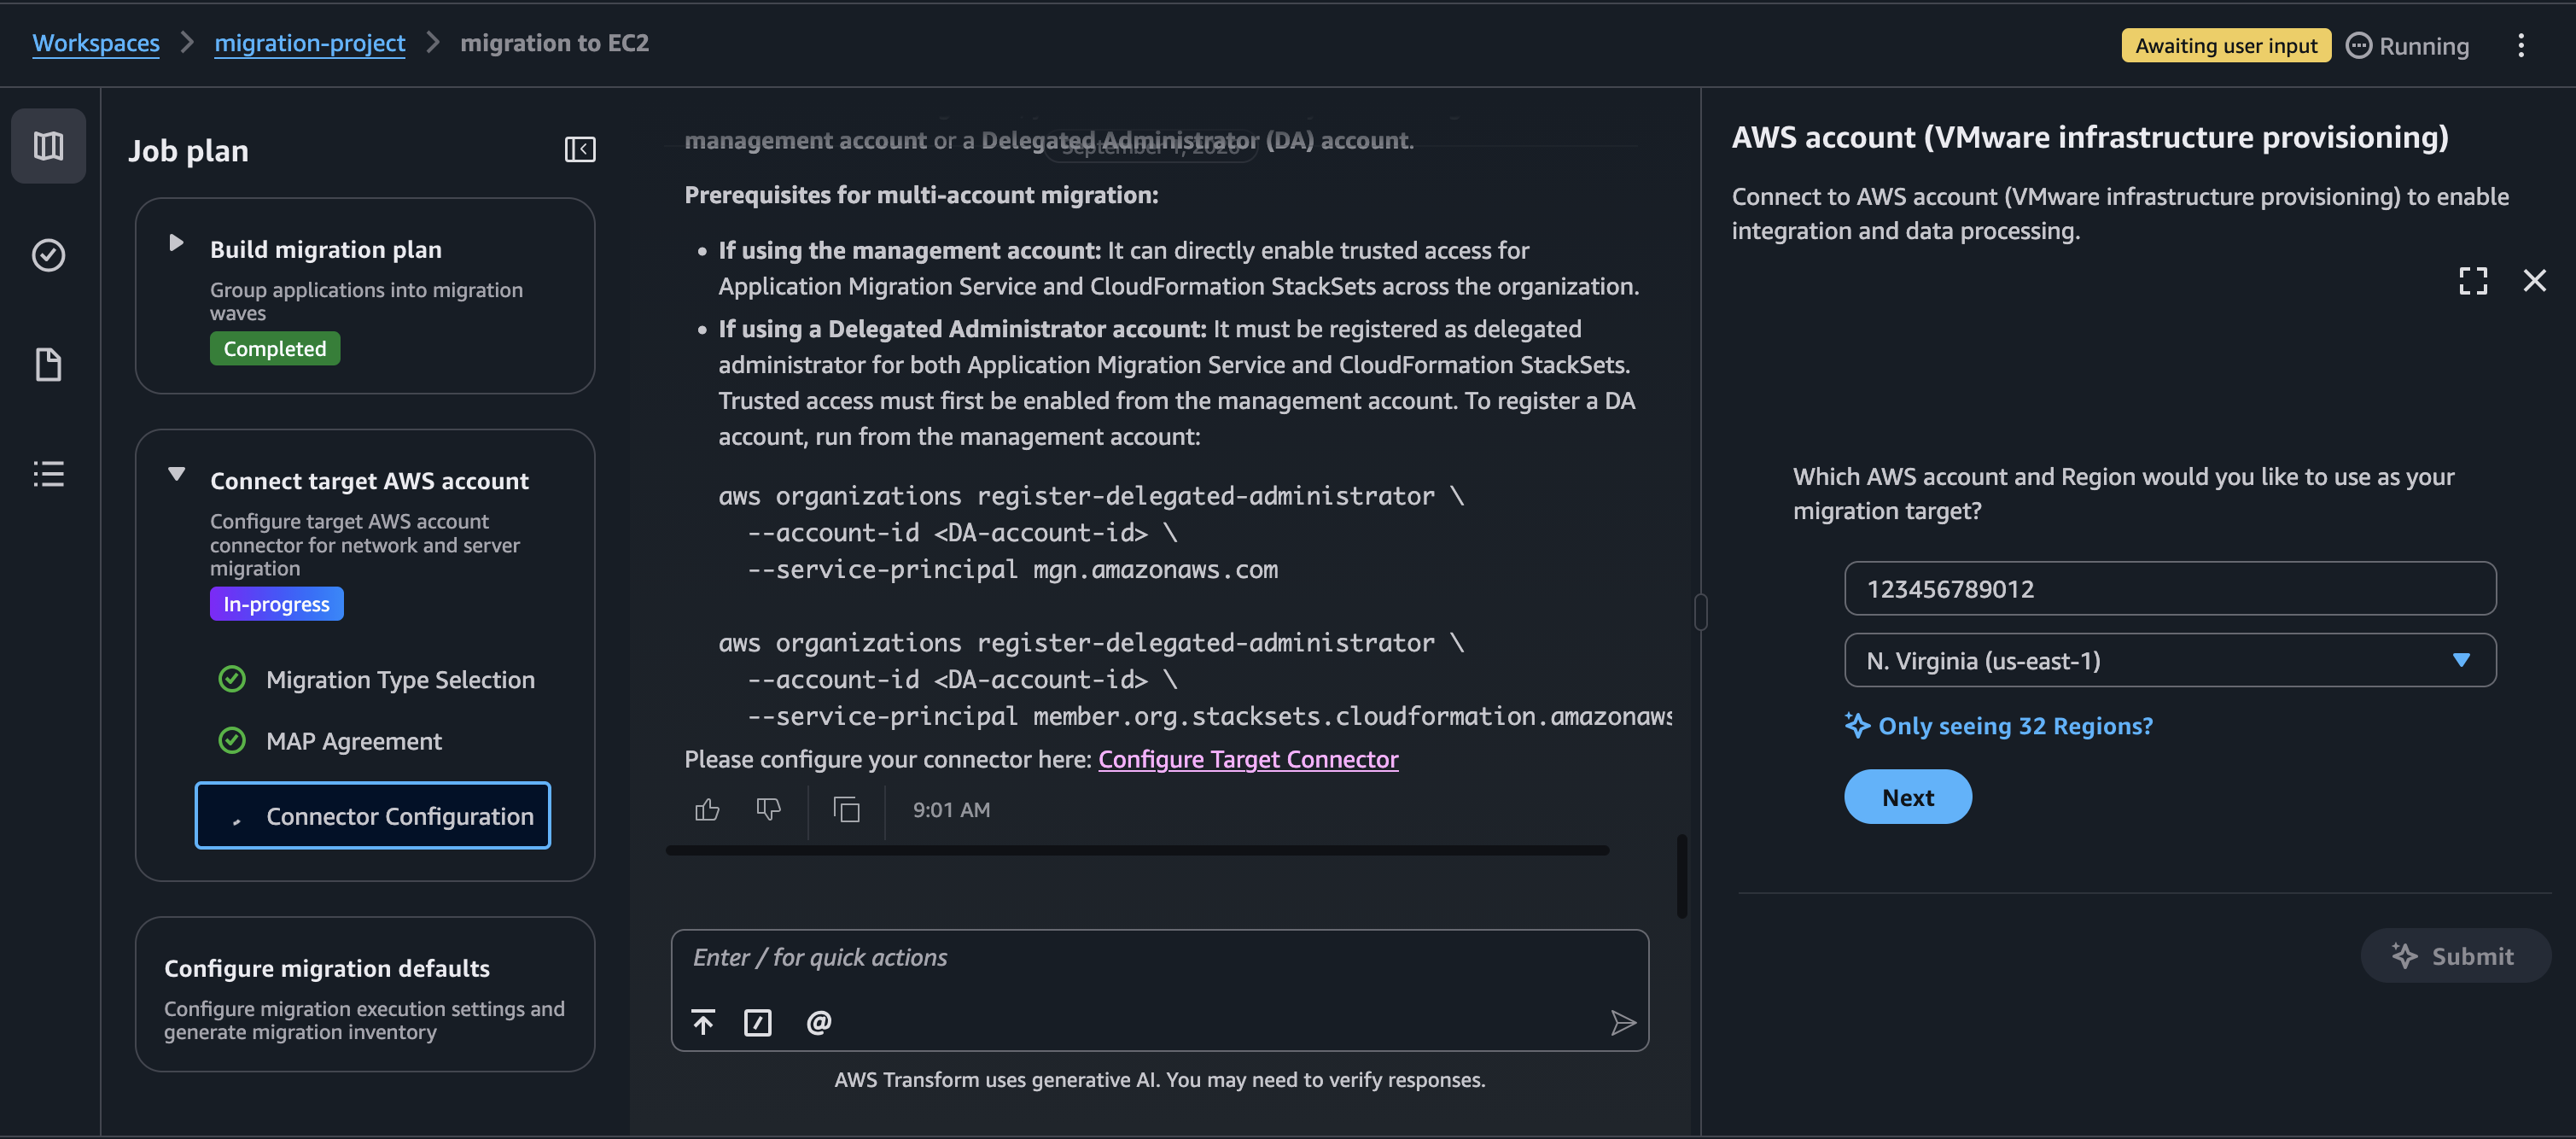The width and height of the screenshot is (2576, 1139).
Task: Open the job plan map icon in sidebar
Action: coord(48,146)
